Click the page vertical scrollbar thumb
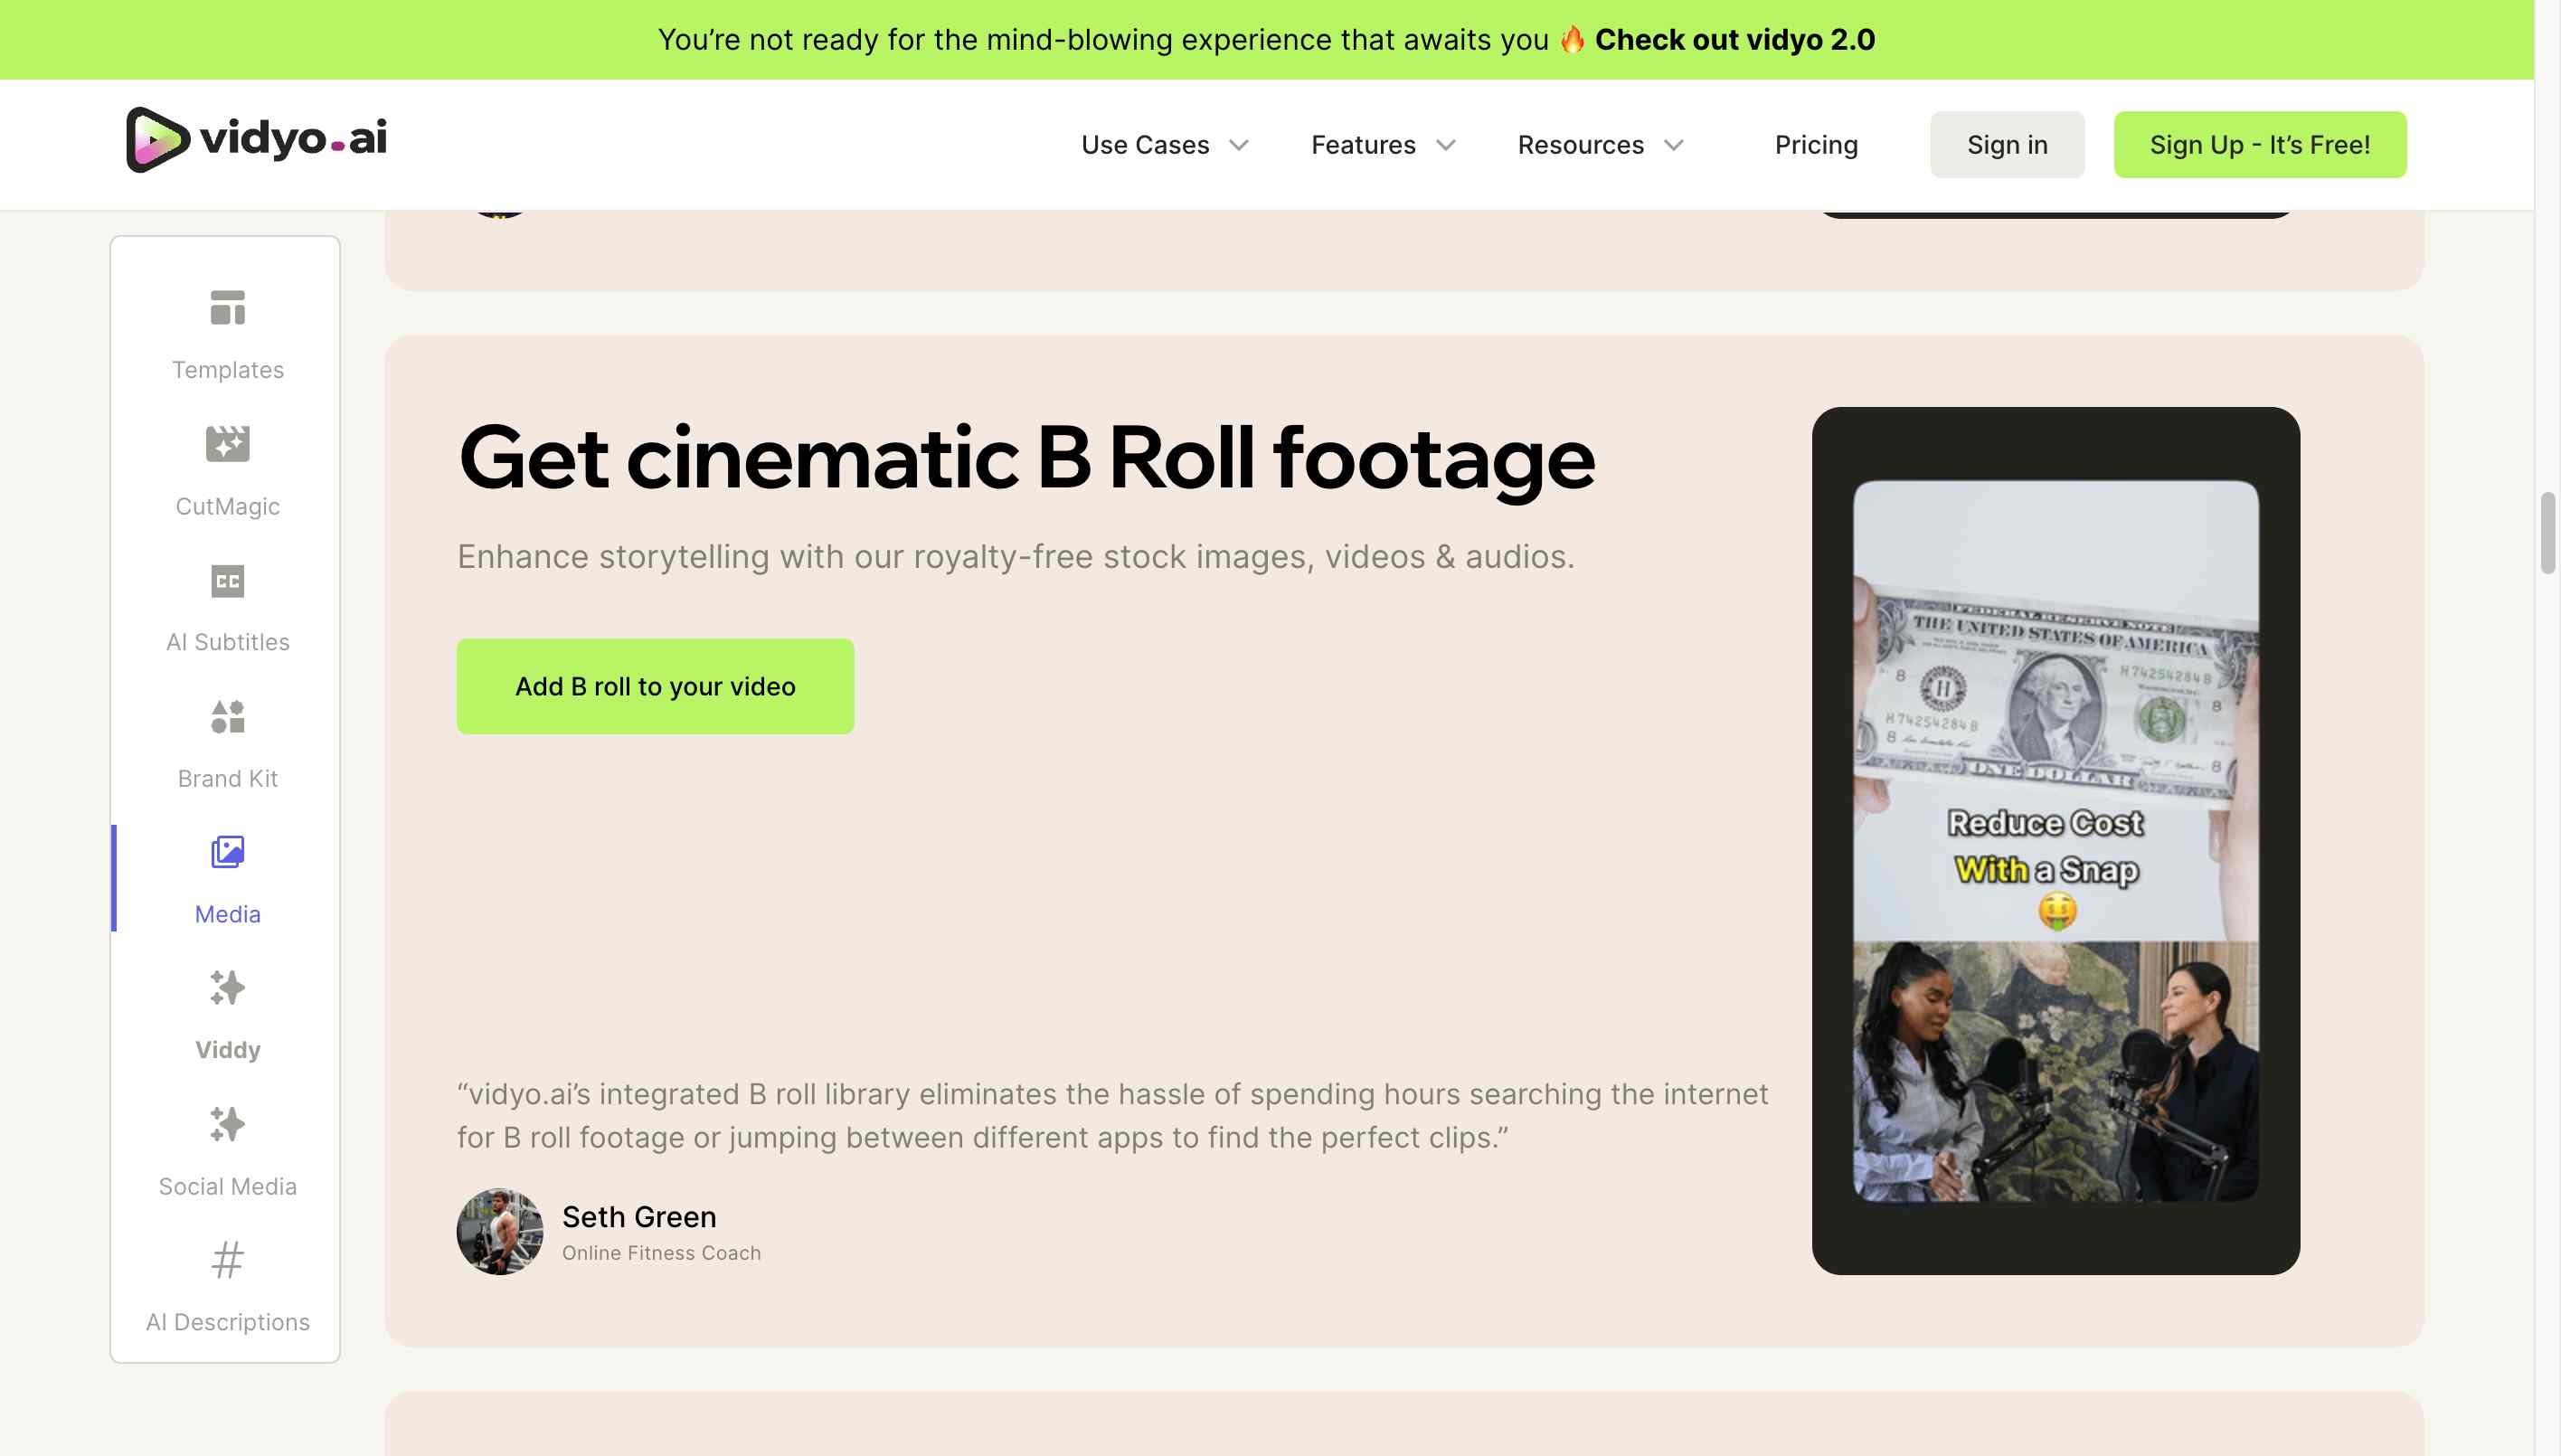This screenshot has width=2561, height=1456. (2547, 533)
